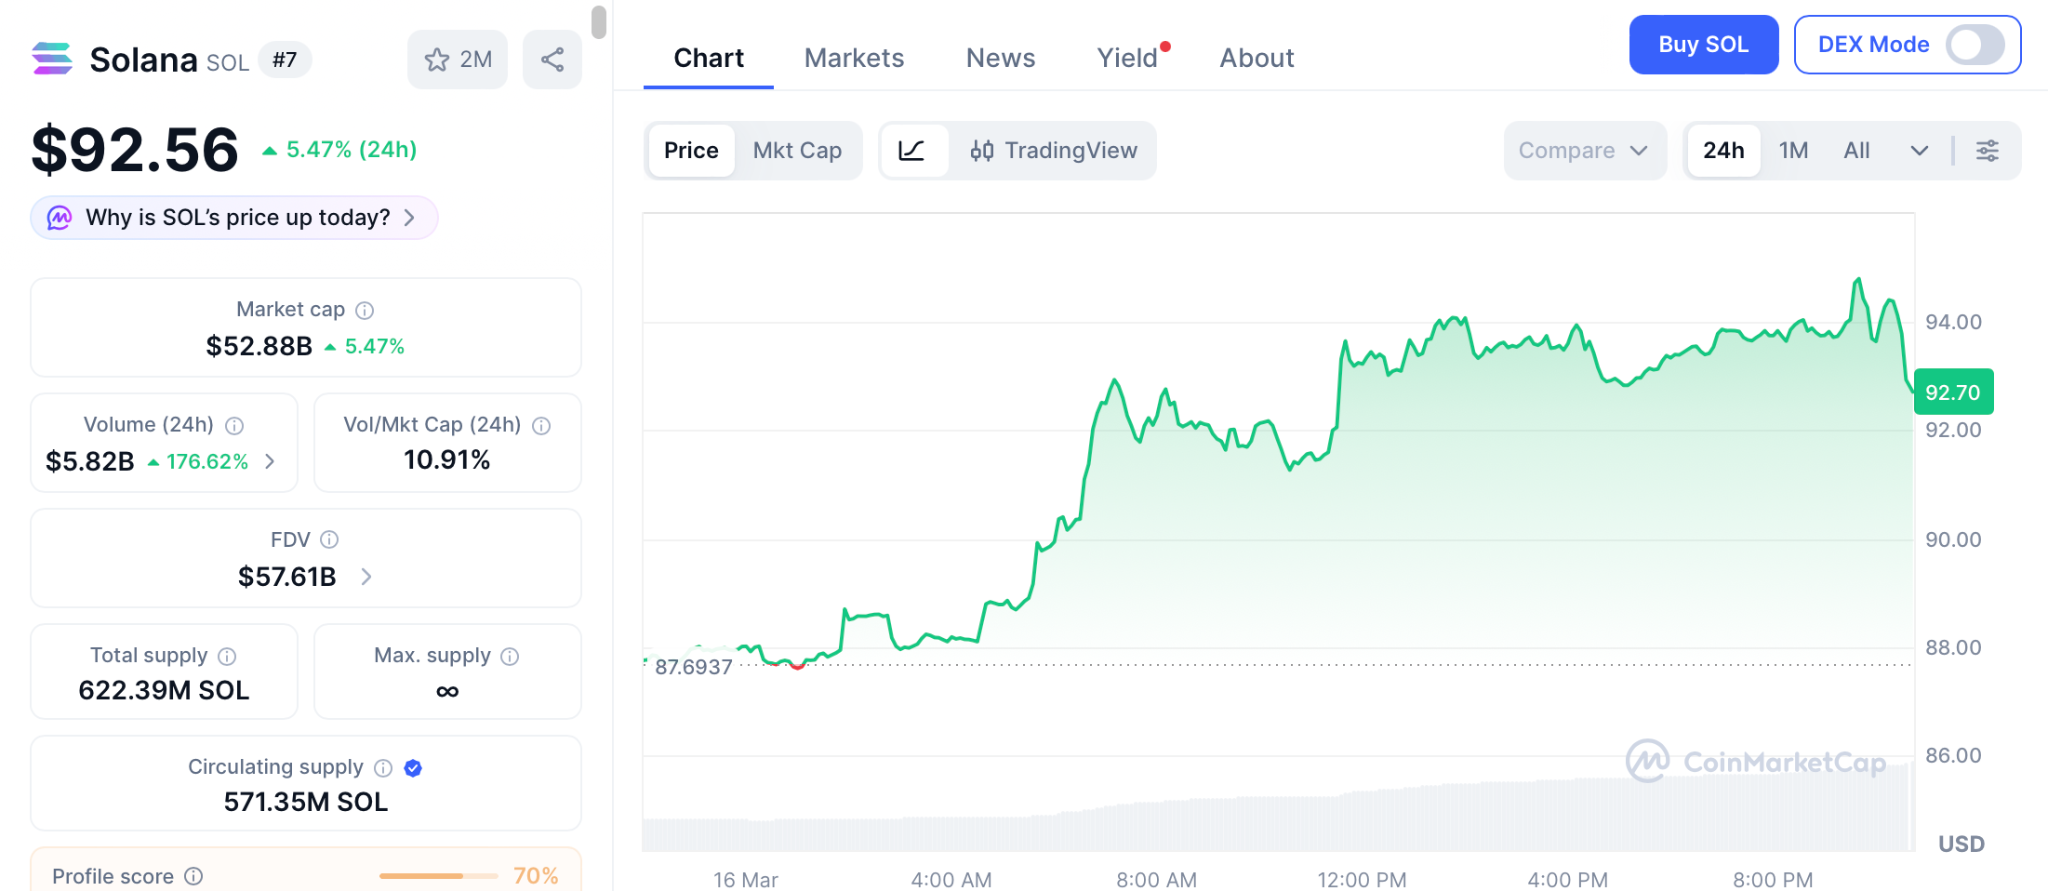Click the star watchlist icon
The width and height of the screenshot is (2048, 891).
[437, 60]
